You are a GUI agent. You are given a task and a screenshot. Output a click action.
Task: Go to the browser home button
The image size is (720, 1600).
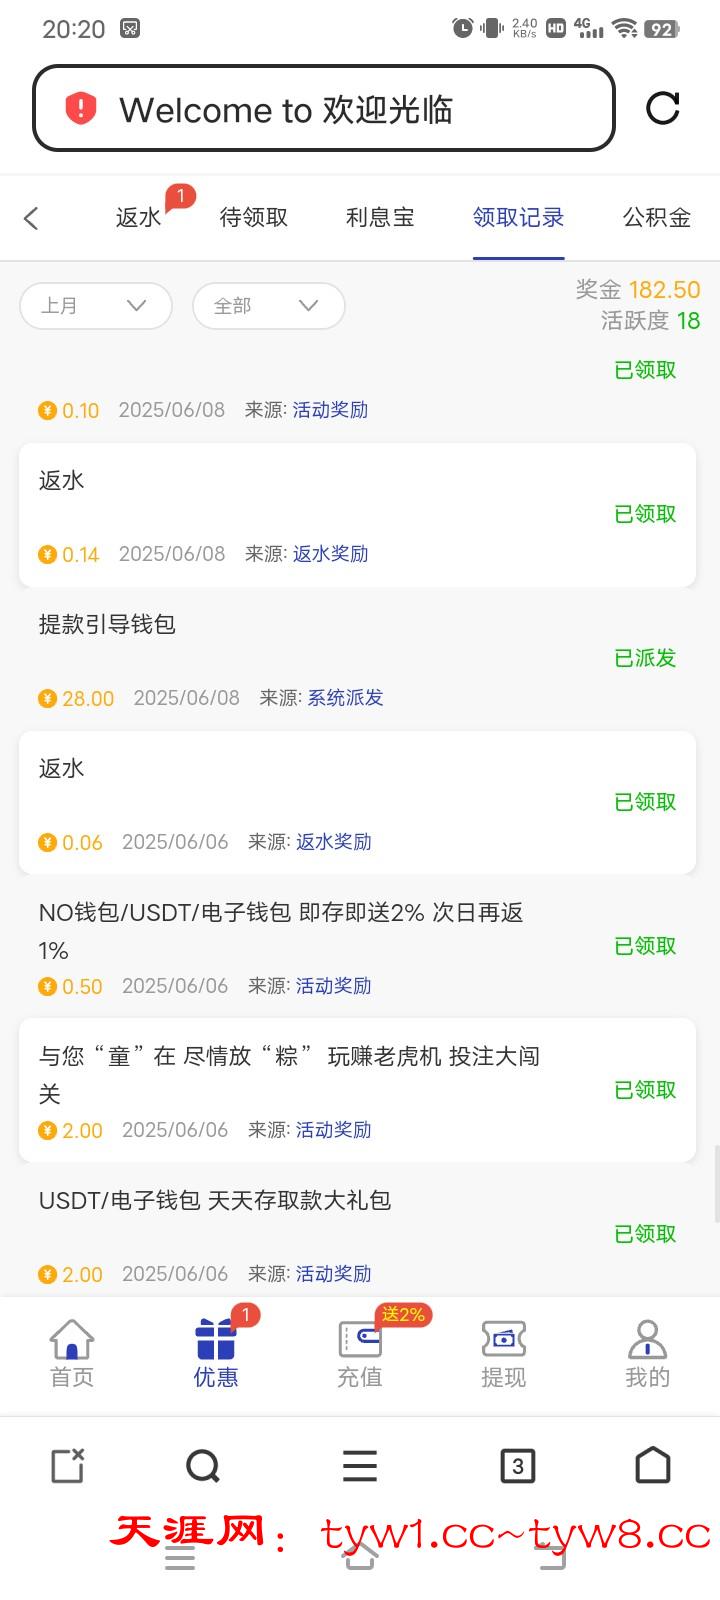653,1466
